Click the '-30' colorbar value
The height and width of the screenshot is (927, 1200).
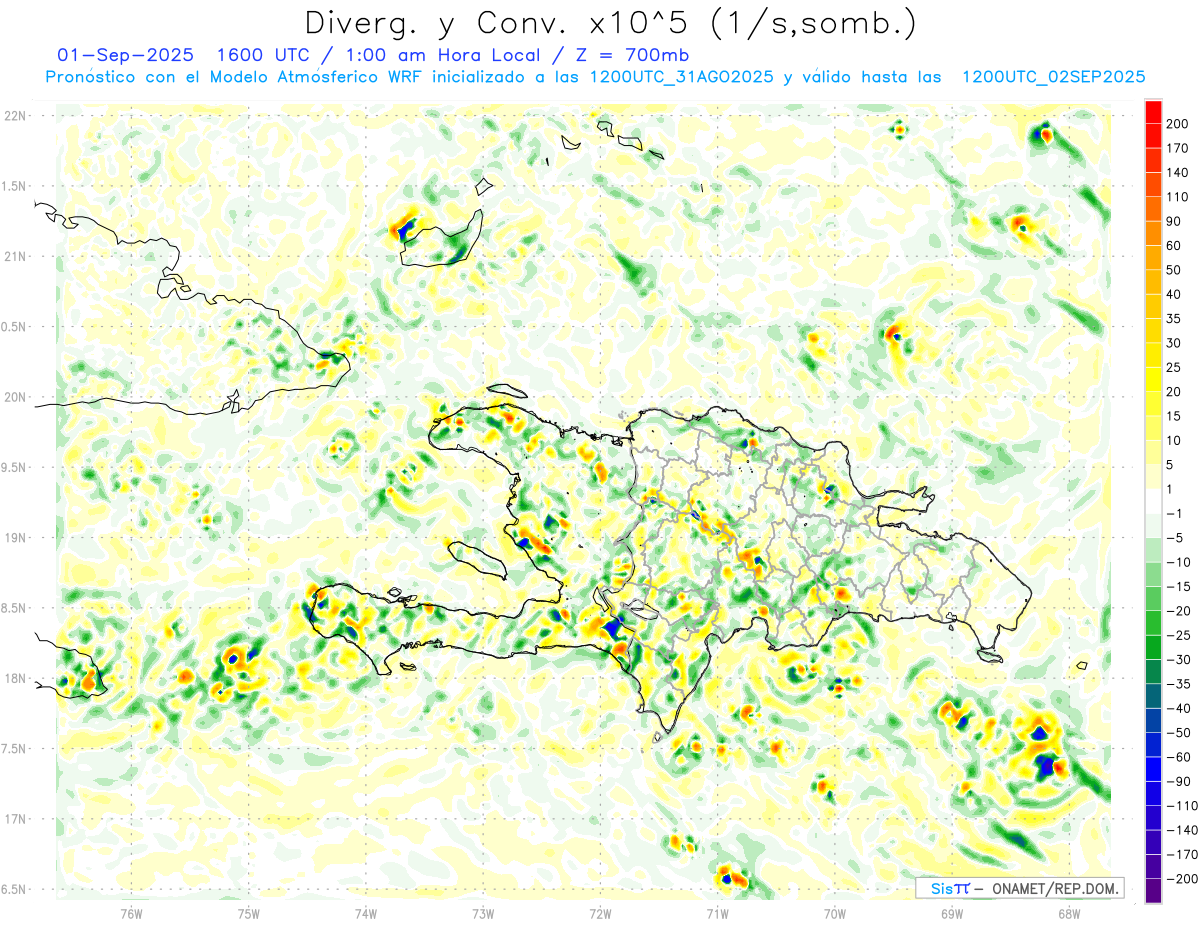[1180, 660]
